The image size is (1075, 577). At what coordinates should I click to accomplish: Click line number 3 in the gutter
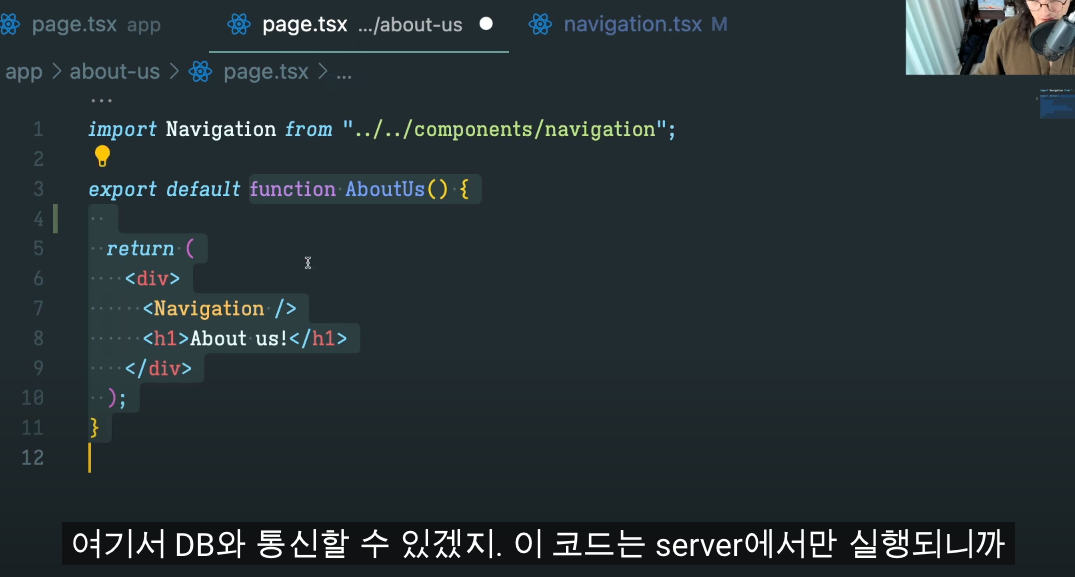click(38, 189)
